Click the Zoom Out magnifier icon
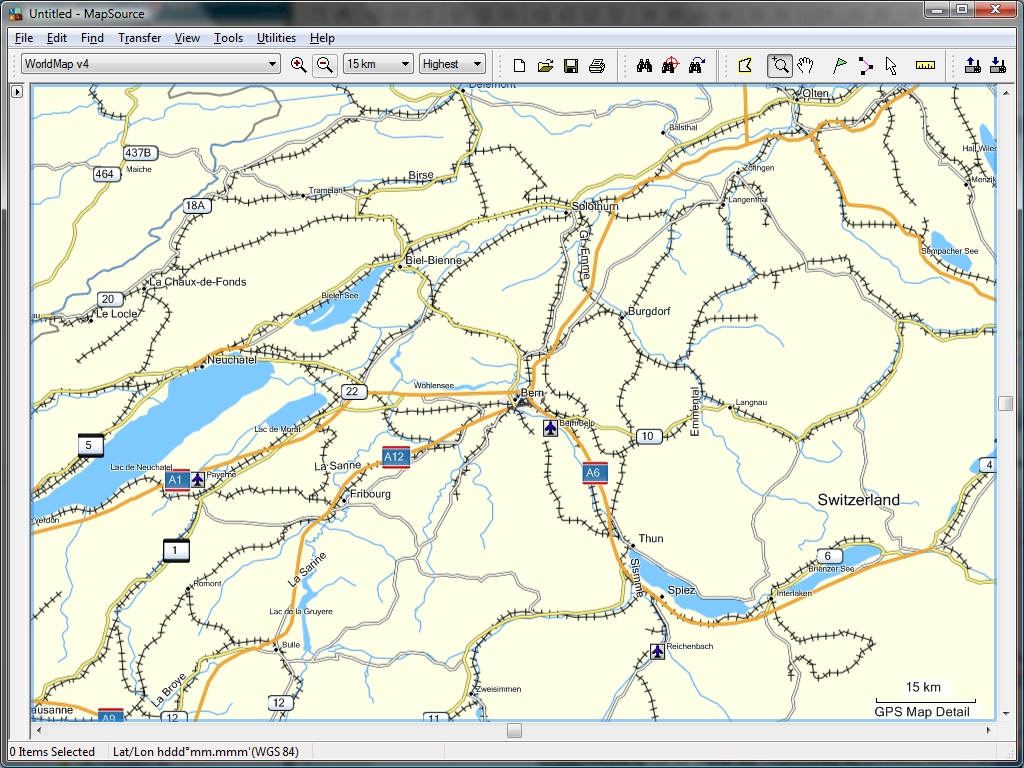 click(325, 64)
